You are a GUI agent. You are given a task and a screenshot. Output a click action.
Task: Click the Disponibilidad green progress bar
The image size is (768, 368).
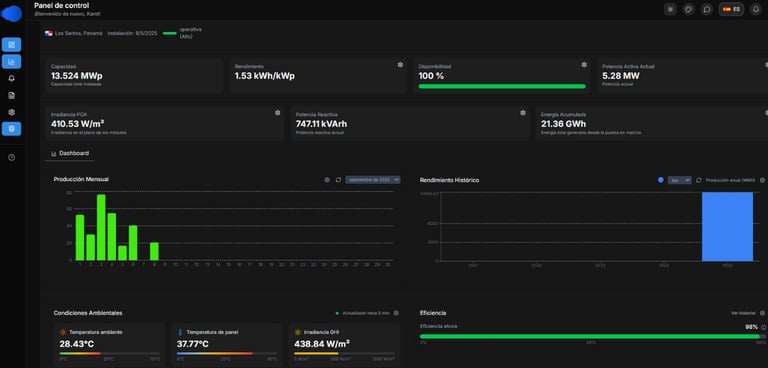tap(502, 86)
